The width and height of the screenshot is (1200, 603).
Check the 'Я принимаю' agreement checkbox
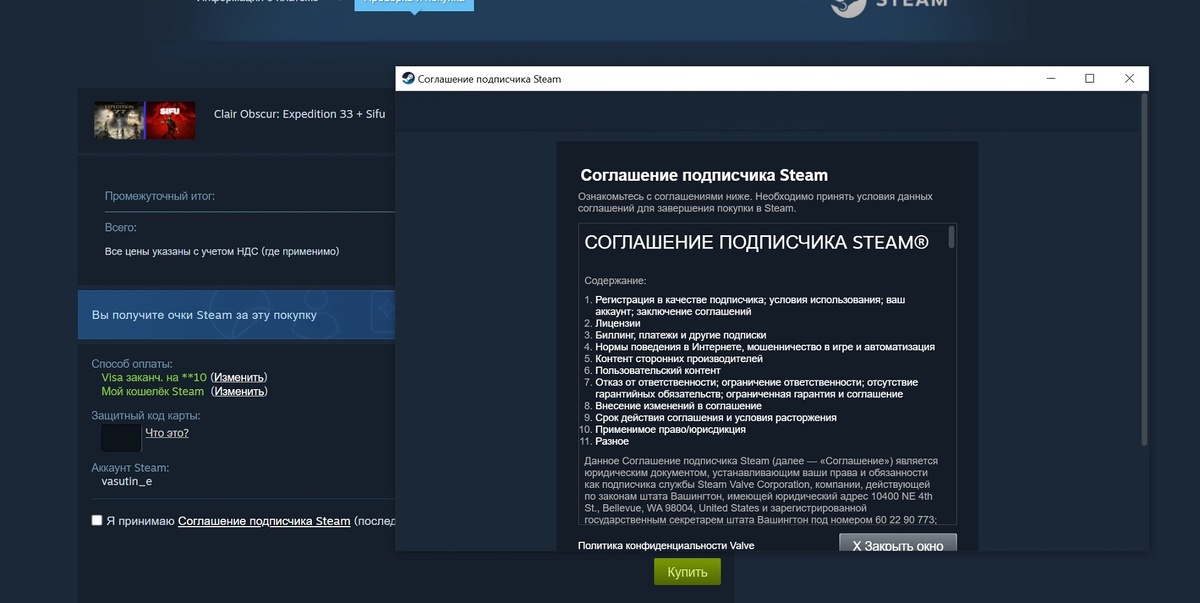[97, 520]
